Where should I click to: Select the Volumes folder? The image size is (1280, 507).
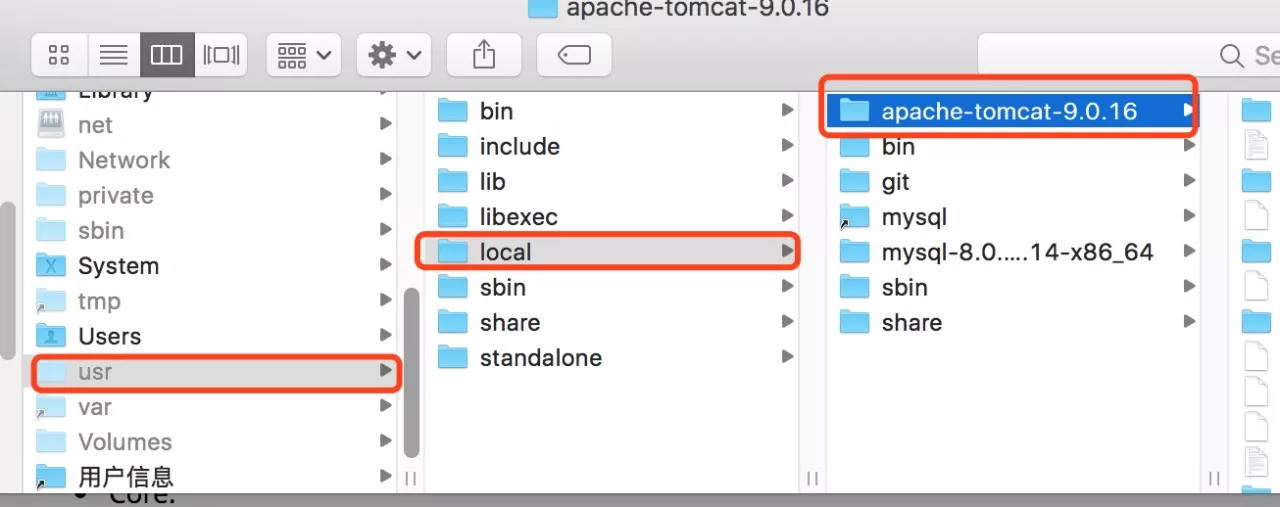(x=211, y=442)
